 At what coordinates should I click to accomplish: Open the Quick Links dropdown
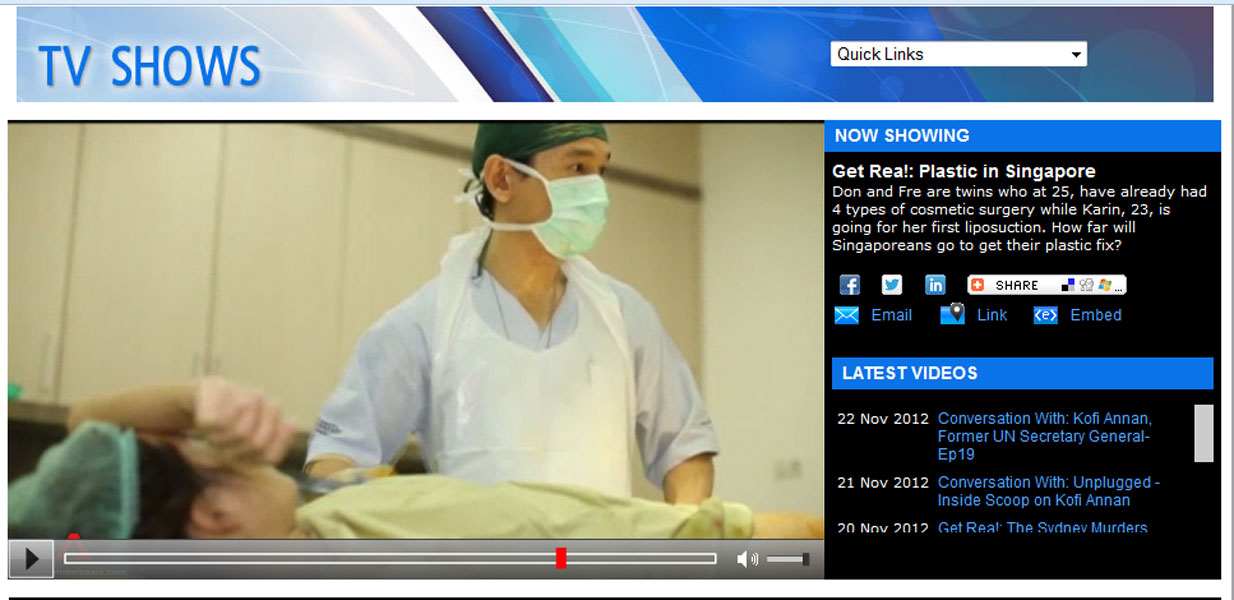tap(958, 54)
